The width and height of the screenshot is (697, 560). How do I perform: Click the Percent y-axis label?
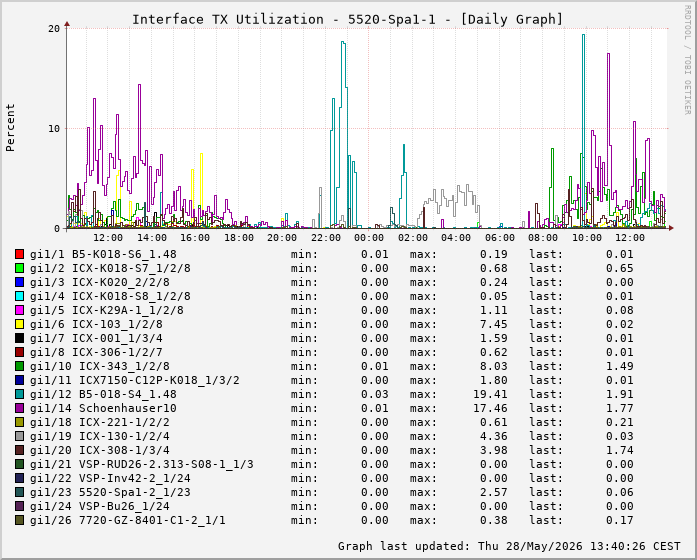[x=10, y=128]
